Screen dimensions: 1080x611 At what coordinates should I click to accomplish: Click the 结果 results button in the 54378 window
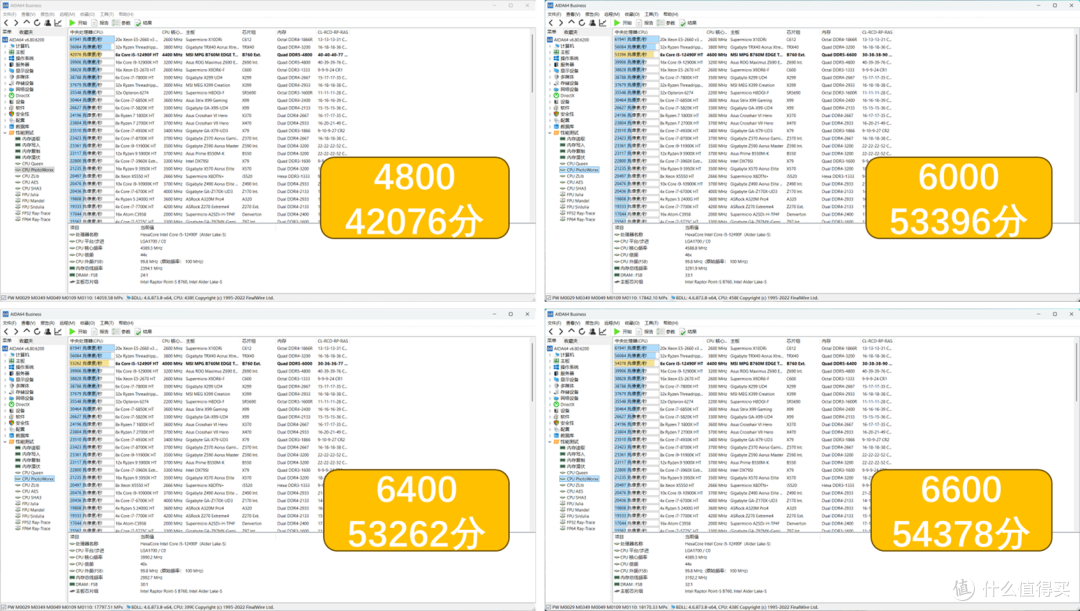point(687,331)
